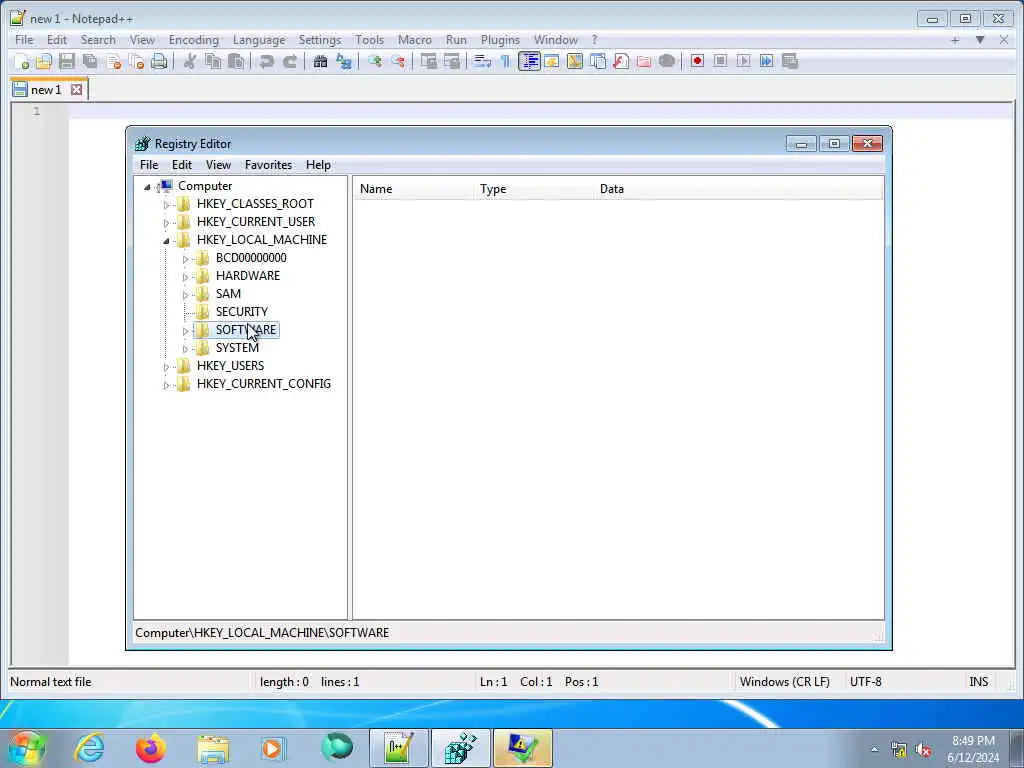Open the Function List toolbar icon
The width and height of the screenshot is (1024, 768).
click(621, 61)
